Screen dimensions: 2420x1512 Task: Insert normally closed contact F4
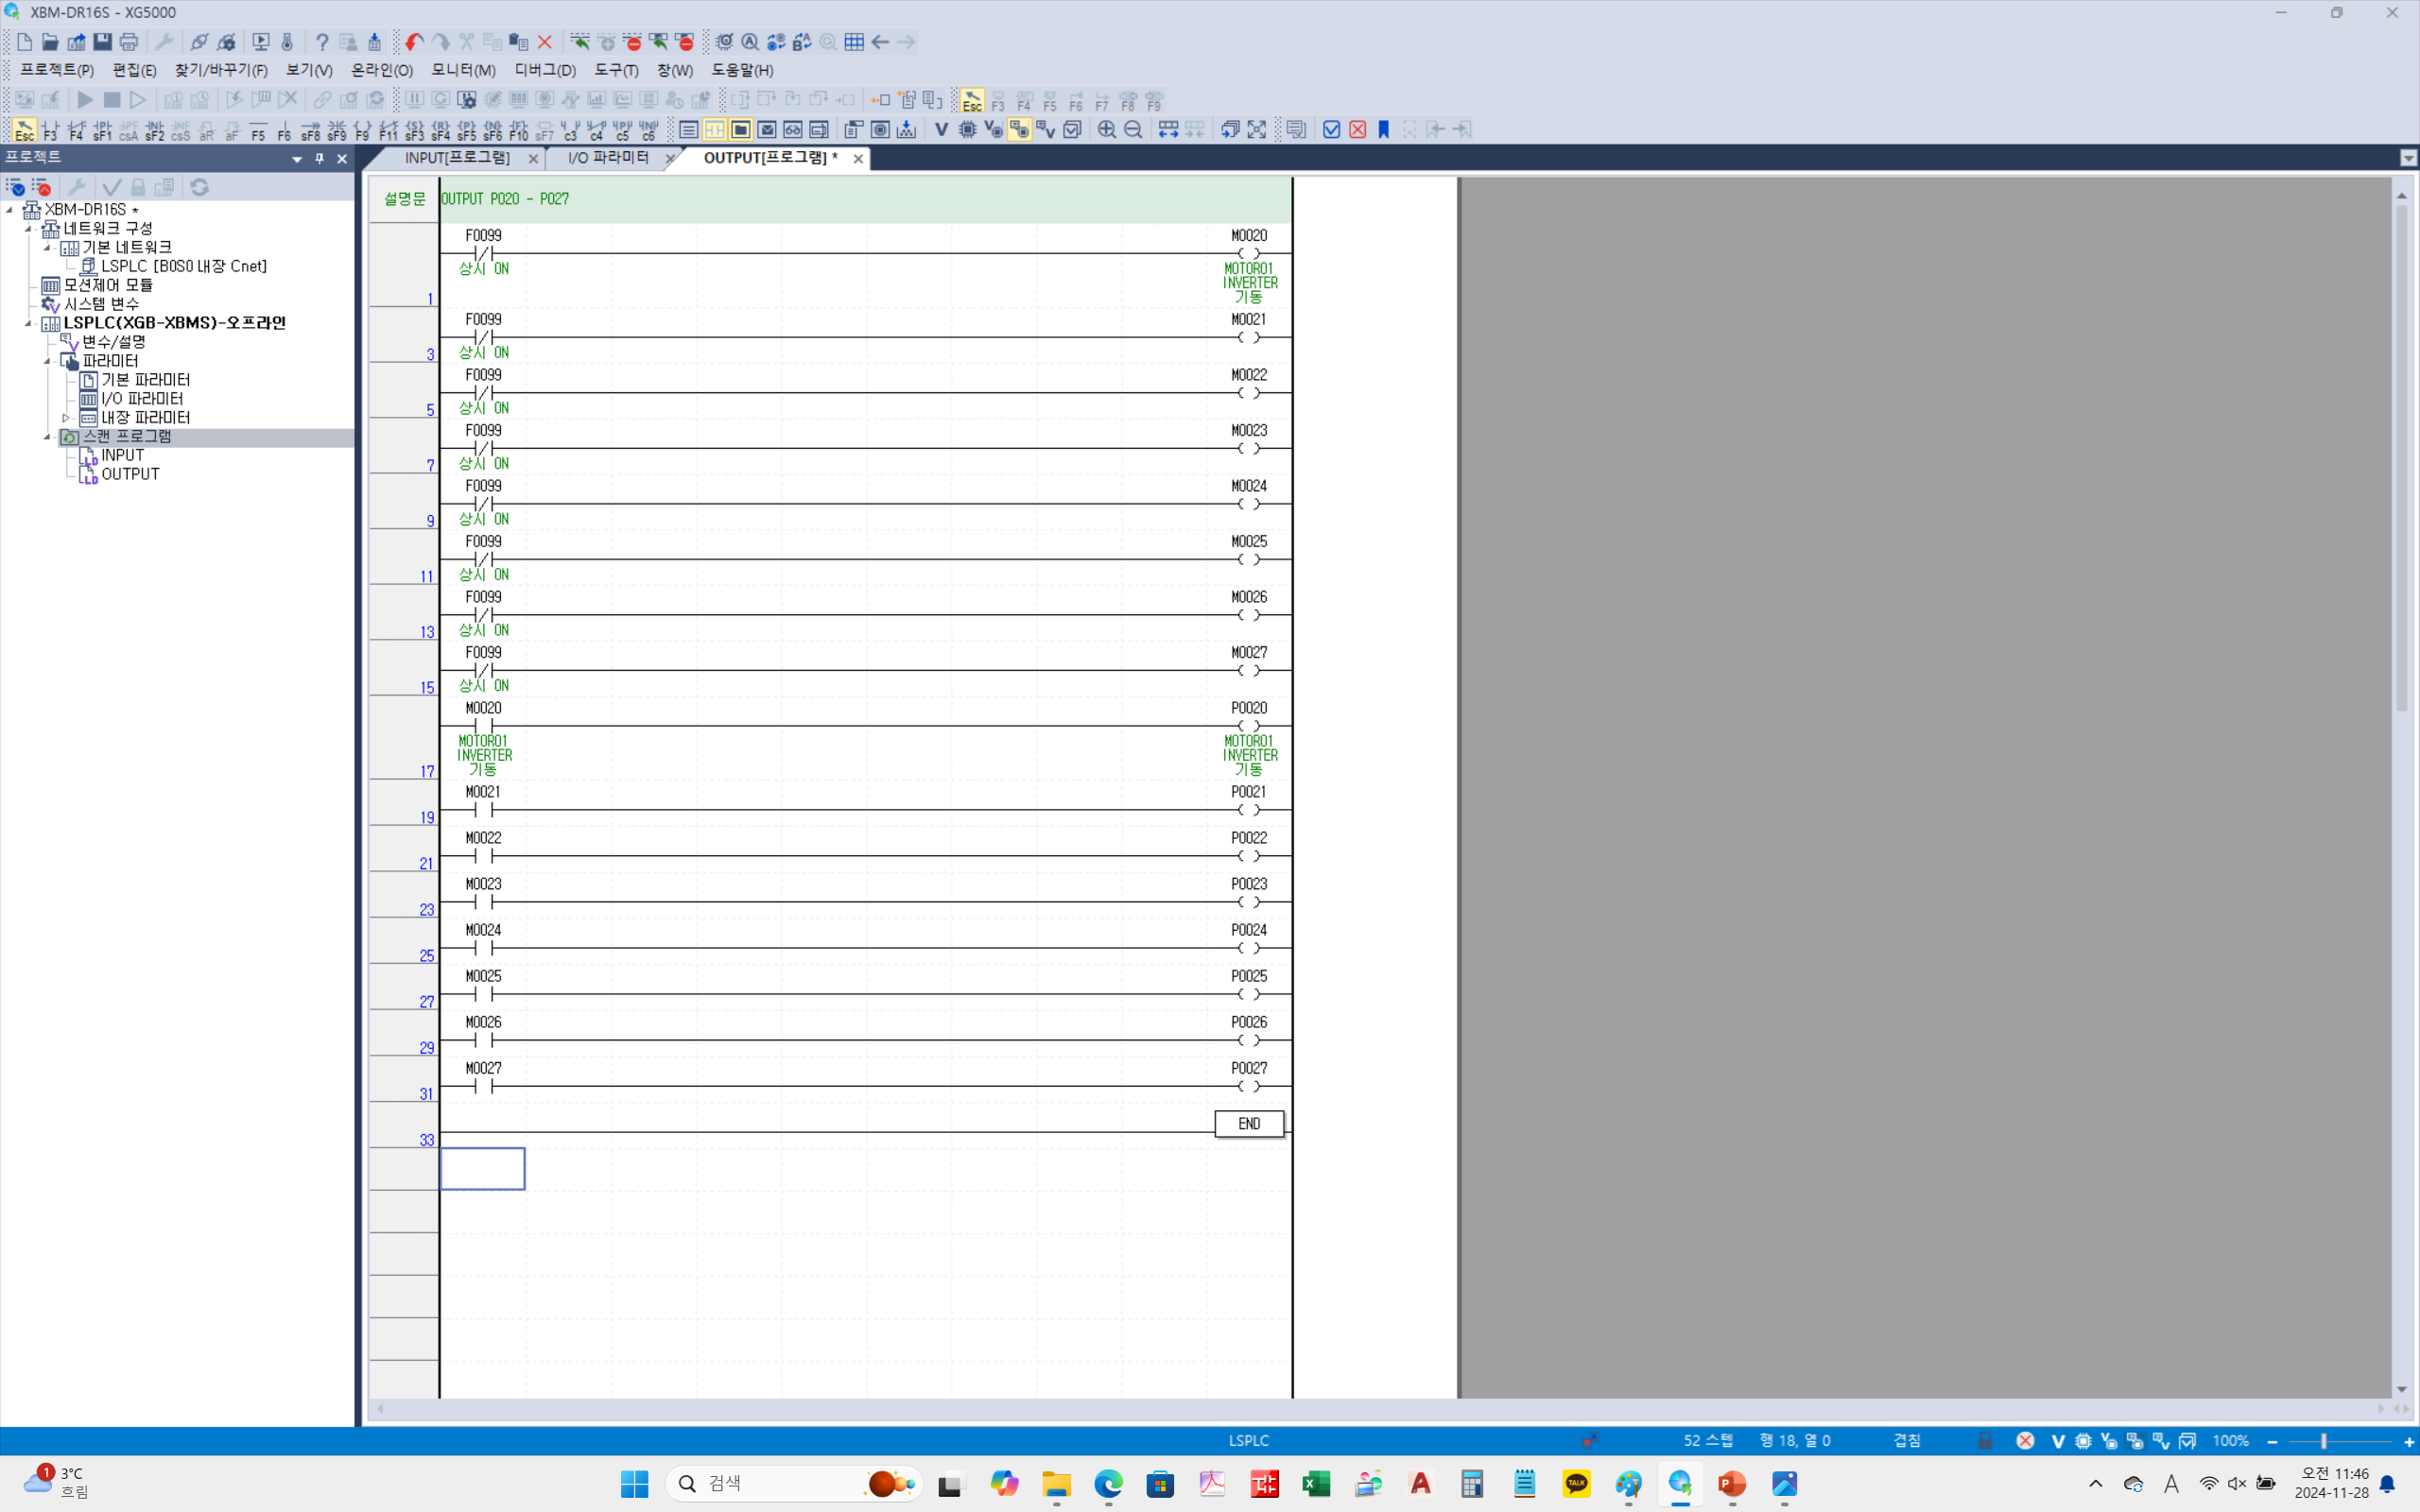pyautogui.click(x=76, y=130)
